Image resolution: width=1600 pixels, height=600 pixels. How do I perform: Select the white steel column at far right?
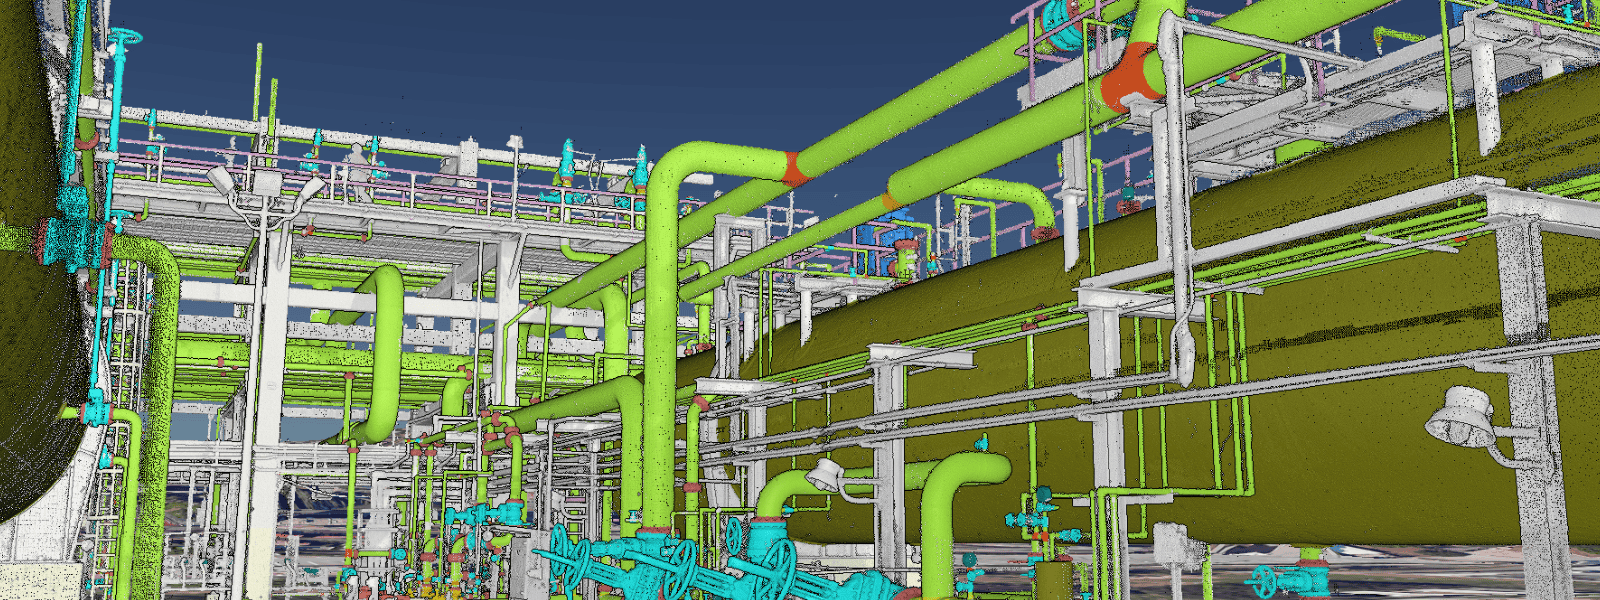(x=1530, y=400)
